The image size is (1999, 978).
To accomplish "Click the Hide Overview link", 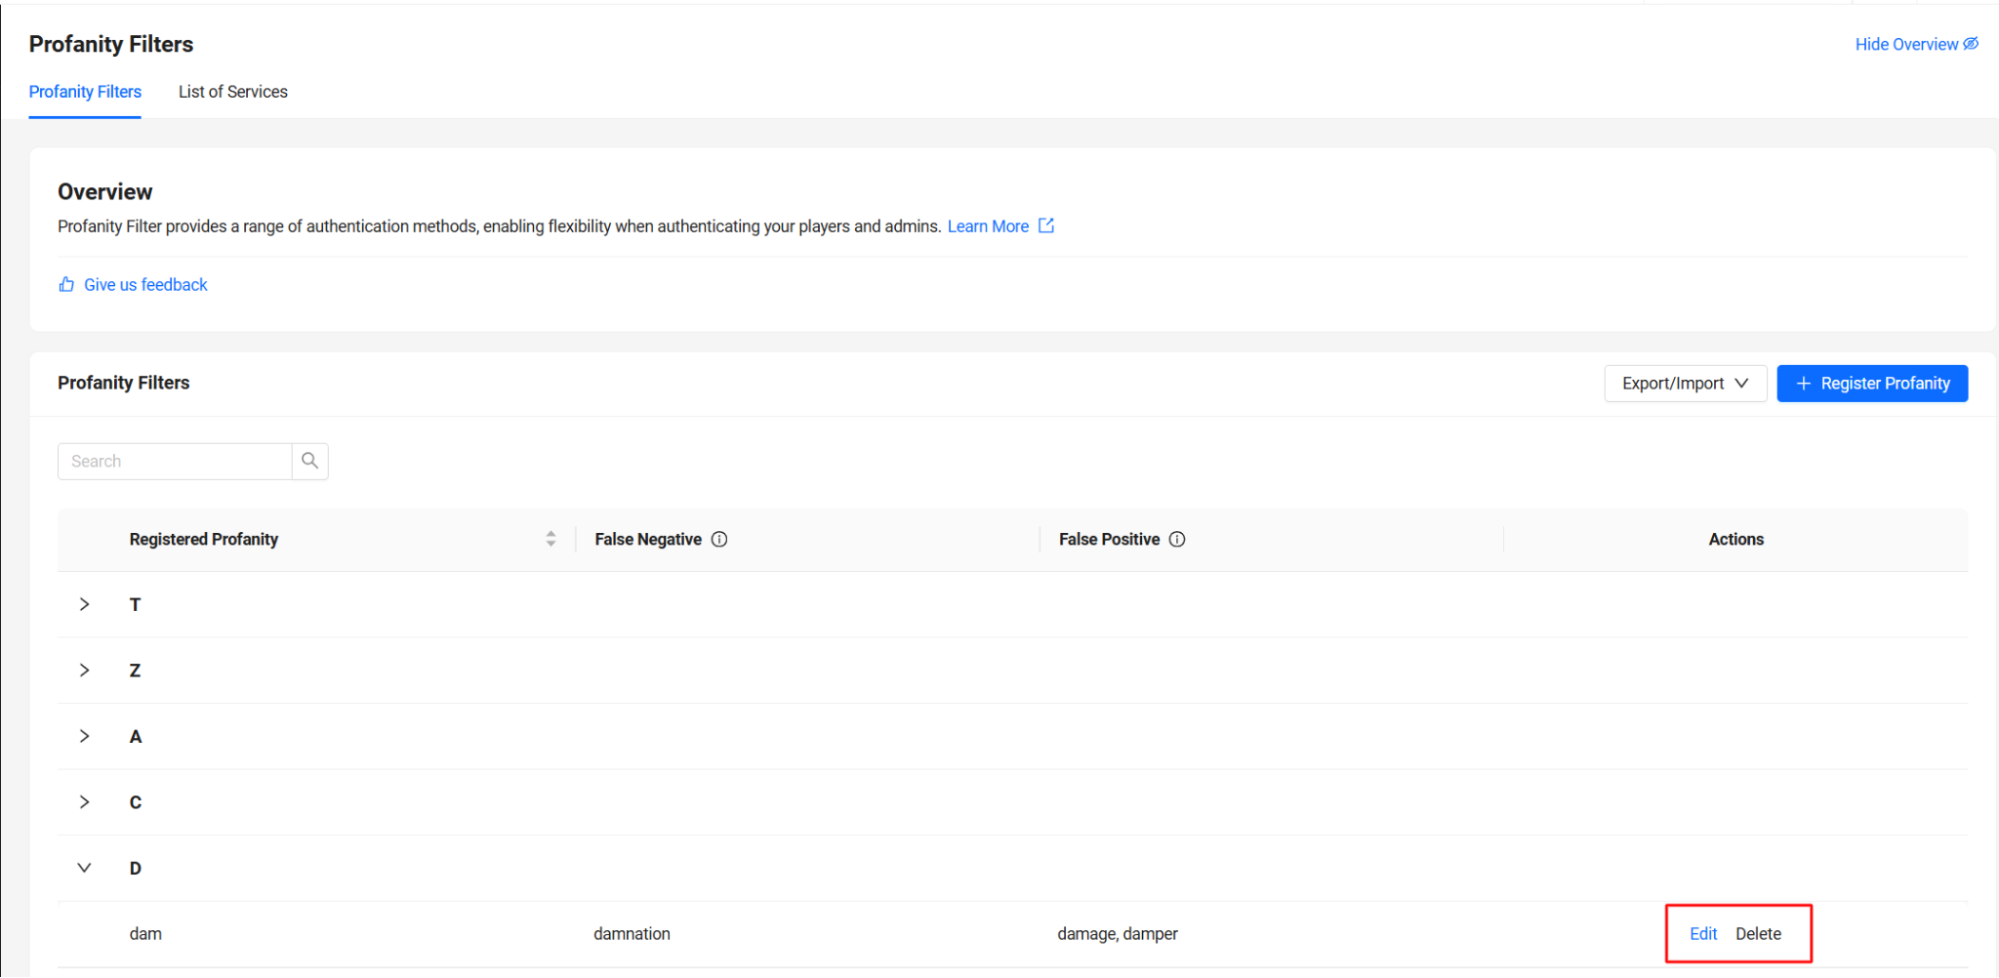I will [x=1906, y=44].
